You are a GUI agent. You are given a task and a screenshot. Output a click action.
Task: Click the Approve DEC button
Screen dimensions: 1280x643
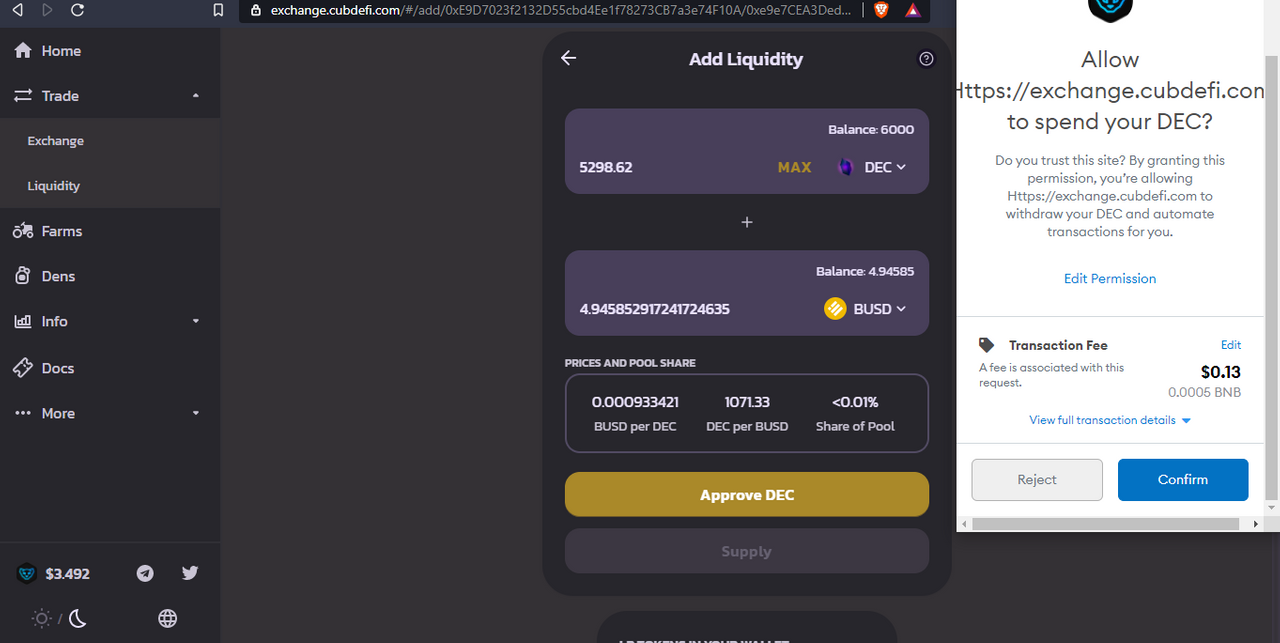(747, 495)
